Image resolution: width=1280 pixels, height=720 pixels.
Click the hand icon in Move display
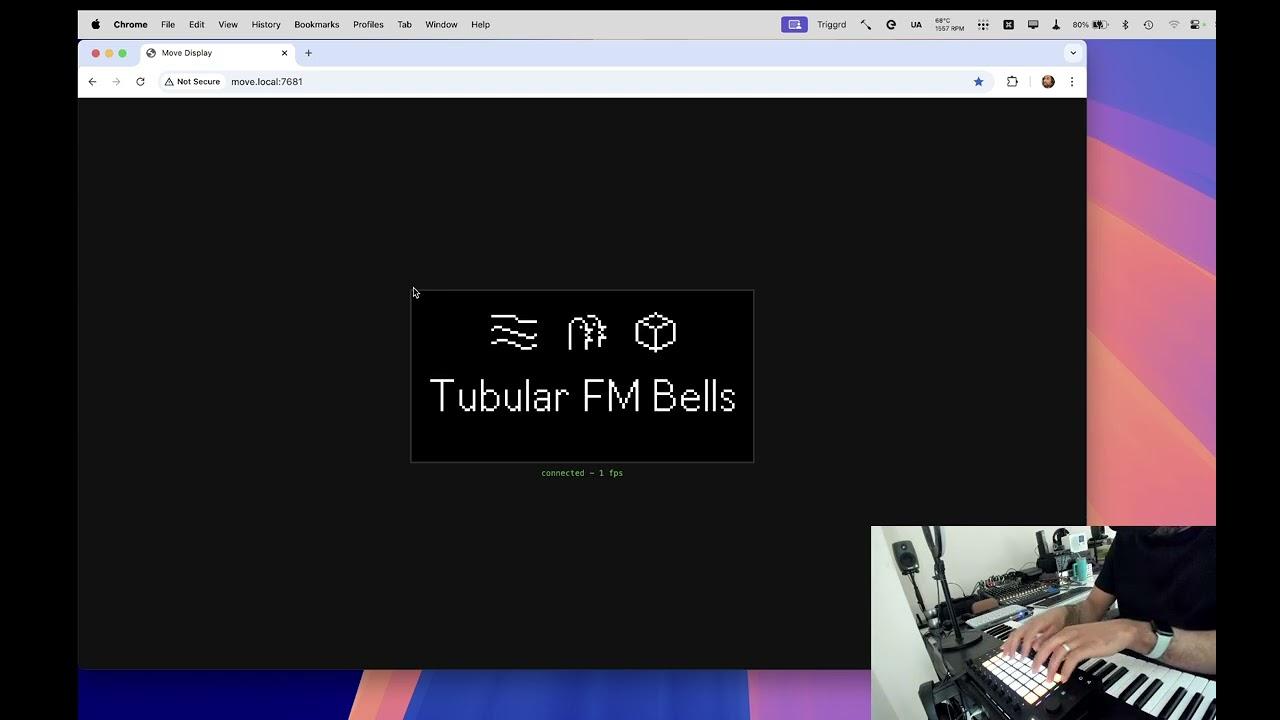tap(587, 332)
